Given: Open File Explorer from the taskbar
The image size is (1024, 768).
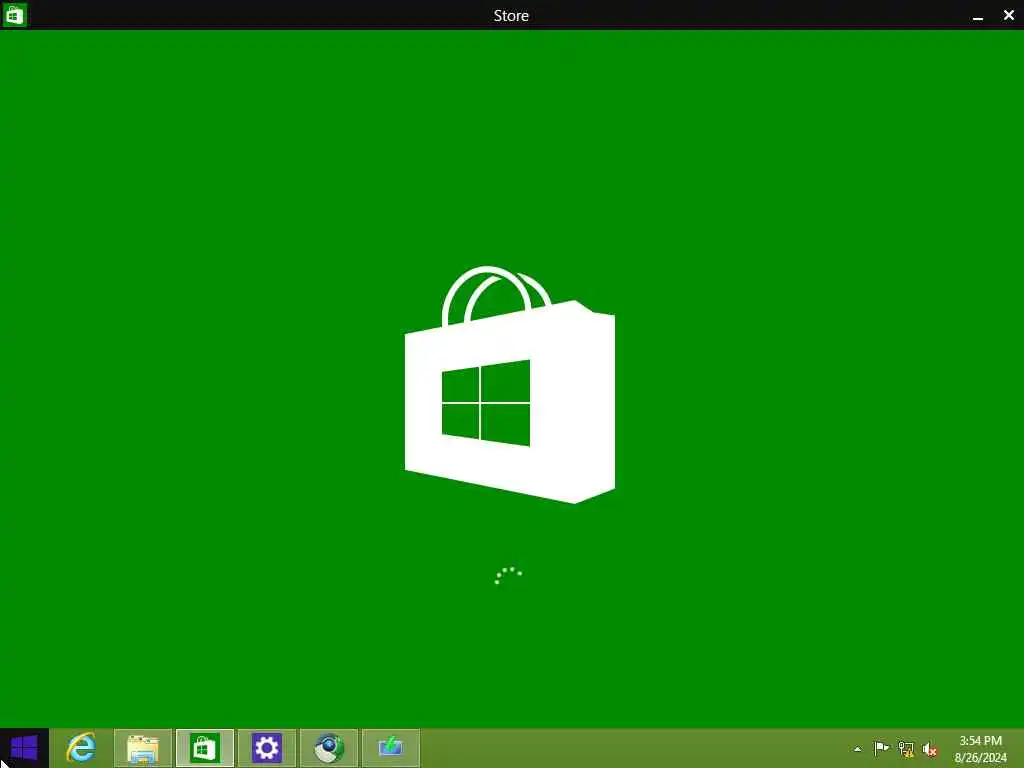Looking at the screenshot, I should pyautogui.click(x=143, y=748).
